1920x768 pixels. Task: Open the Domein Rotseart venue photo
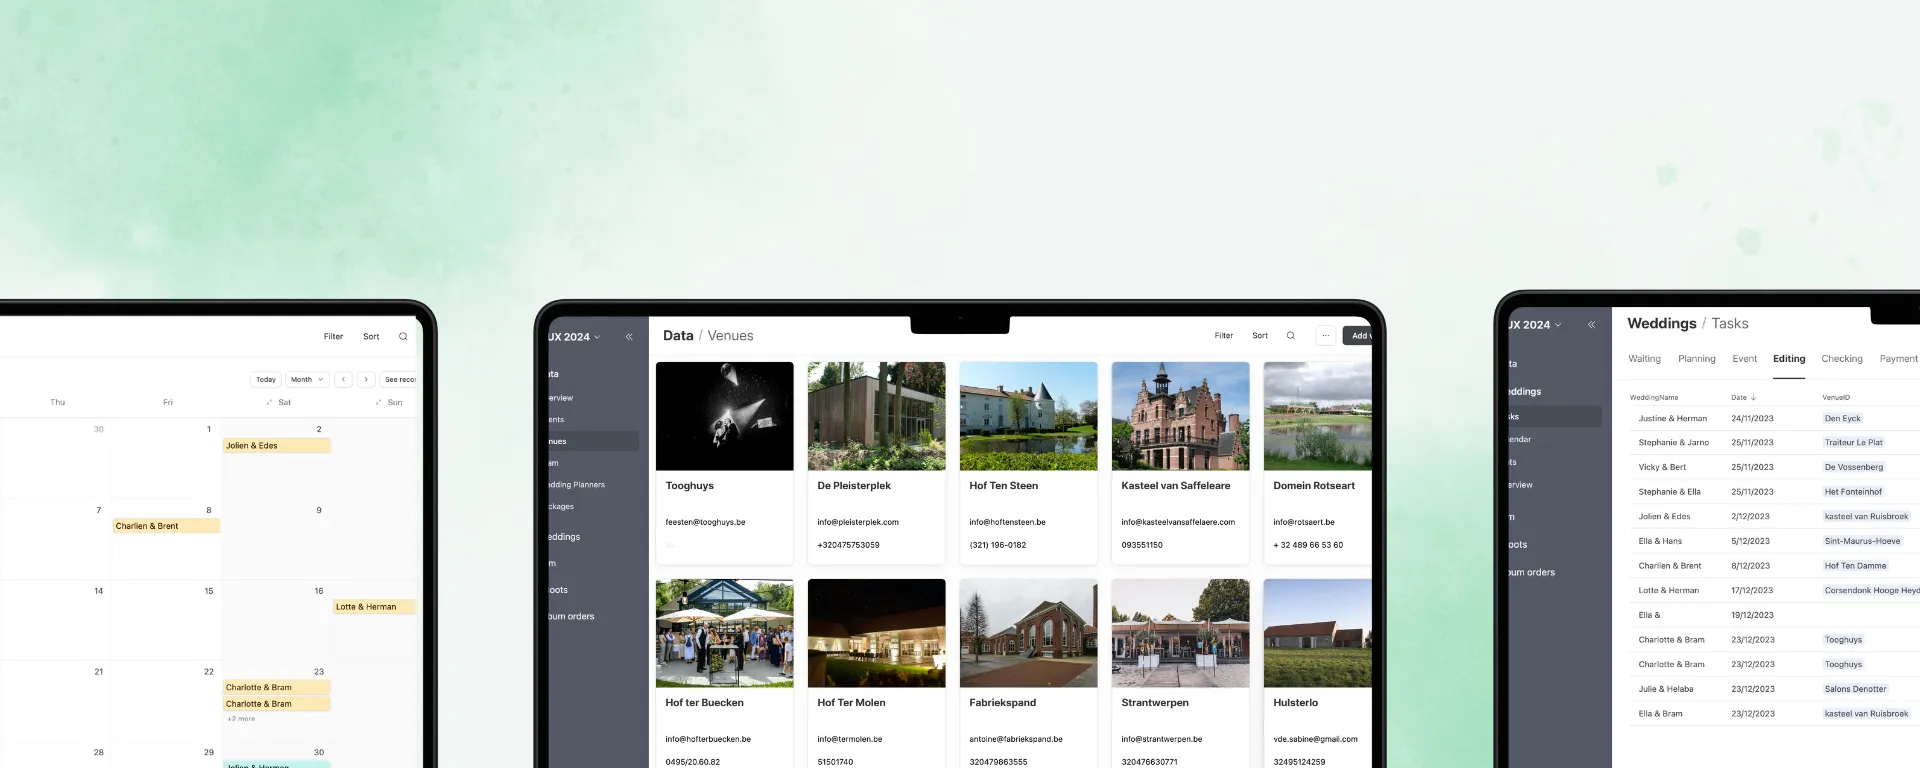click(1318, 416)
